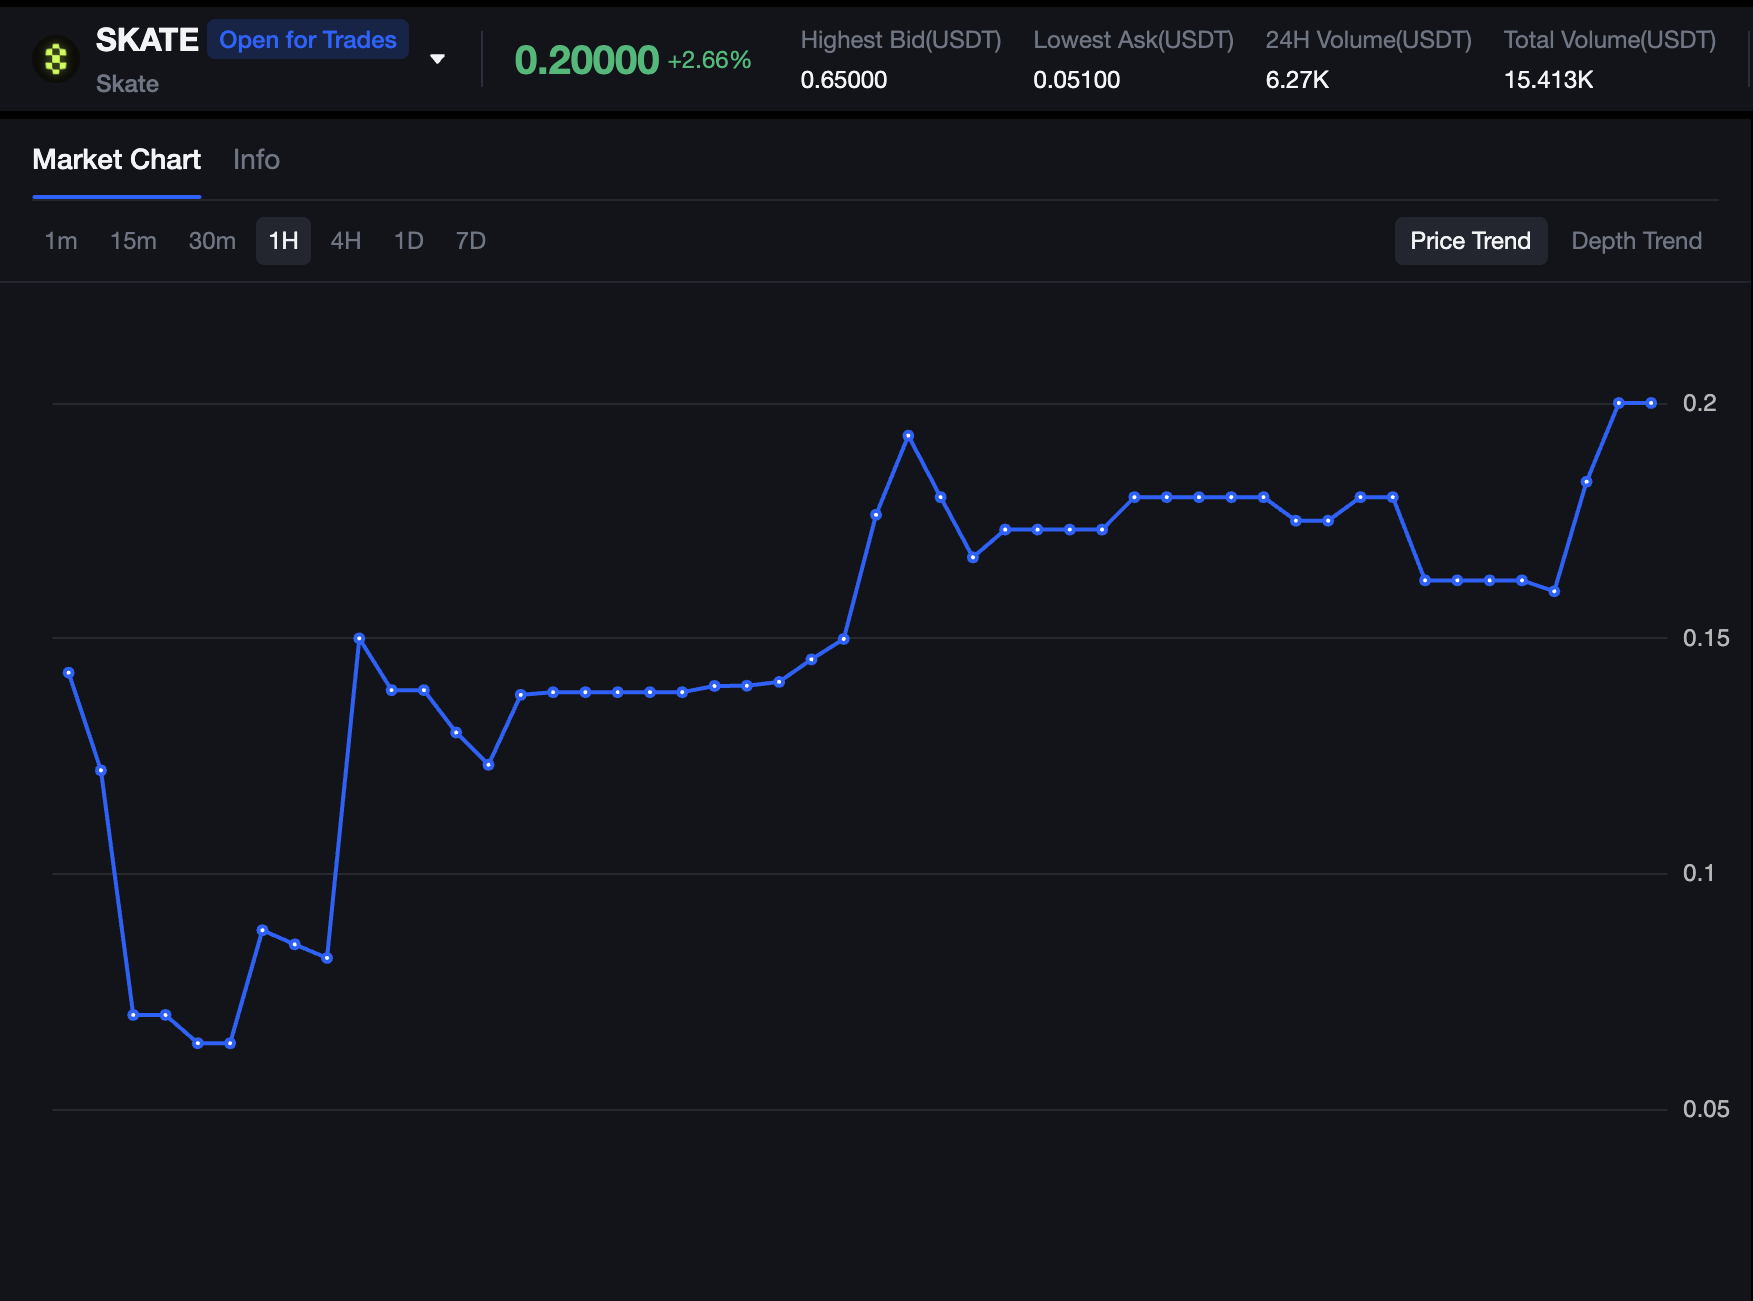Click the current price 0.20000 value
Screen dimensions: 1753x1301
585,60
